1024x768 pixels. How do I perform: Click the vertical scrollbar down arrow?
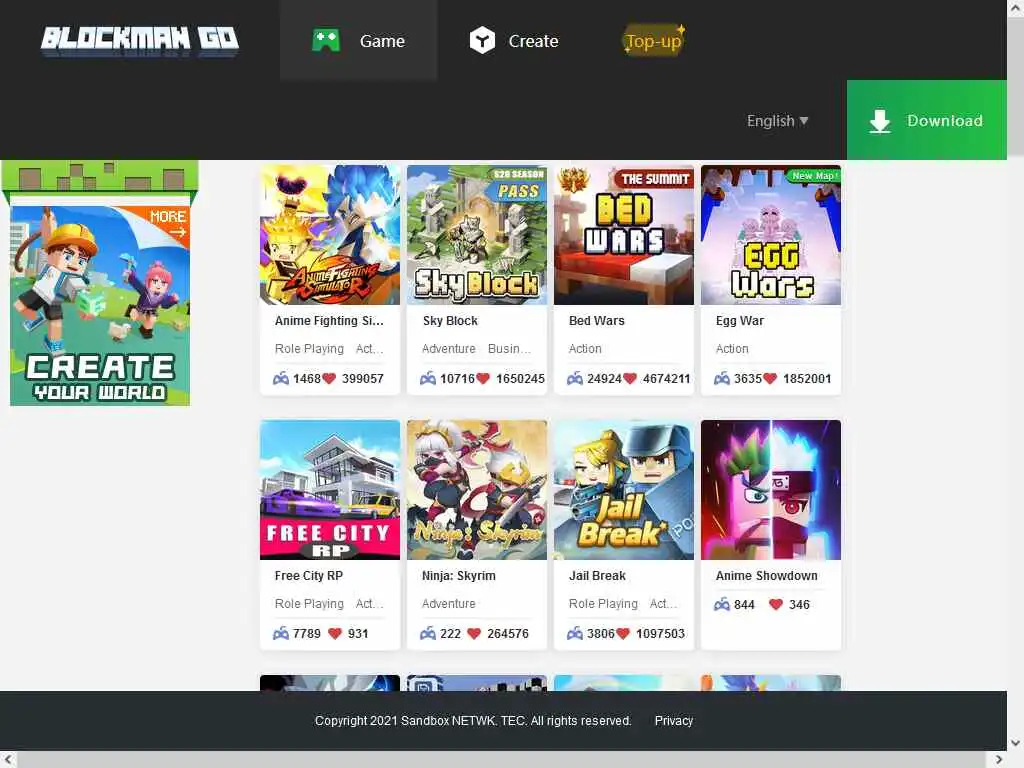click(x=1016, y=743)
